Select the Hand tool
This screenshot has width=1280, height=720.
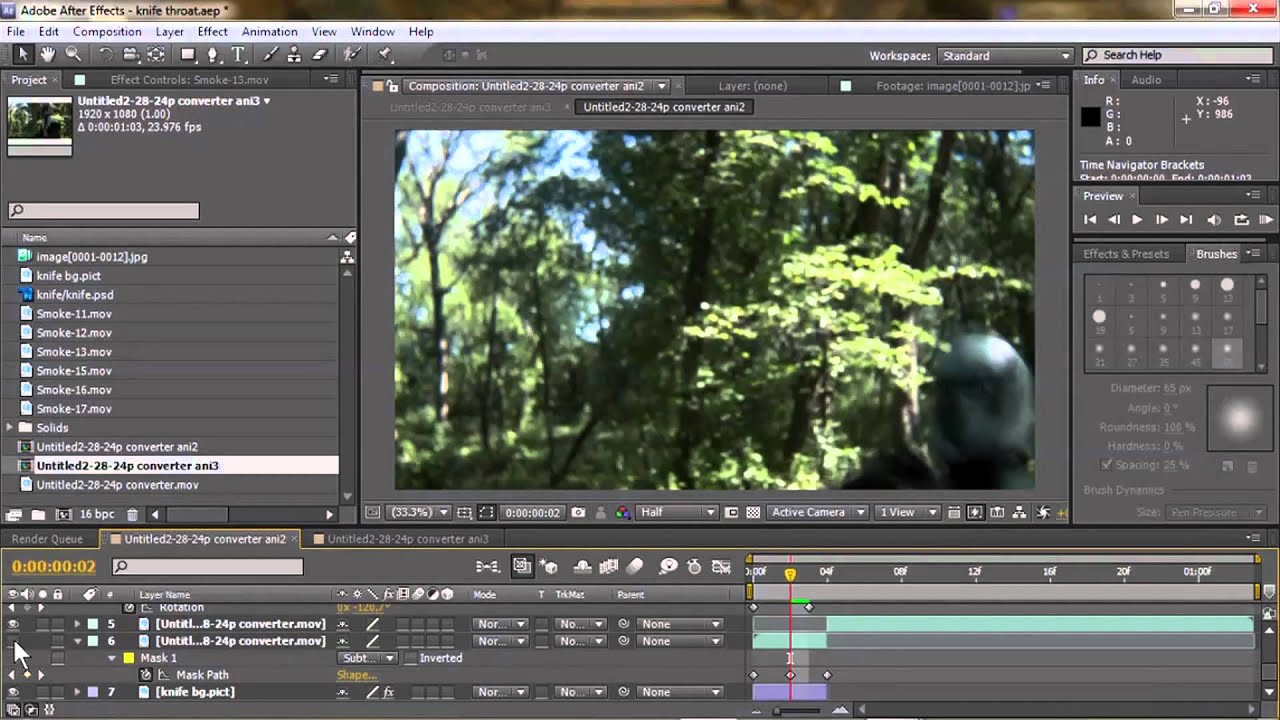coord(47,55)
